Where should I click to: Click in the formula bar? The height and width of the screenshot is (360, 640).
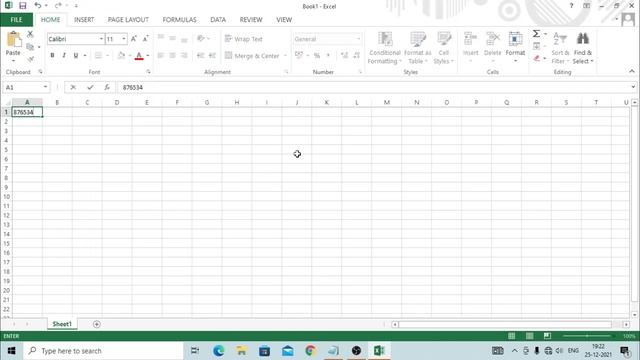(x=373, y=87)
